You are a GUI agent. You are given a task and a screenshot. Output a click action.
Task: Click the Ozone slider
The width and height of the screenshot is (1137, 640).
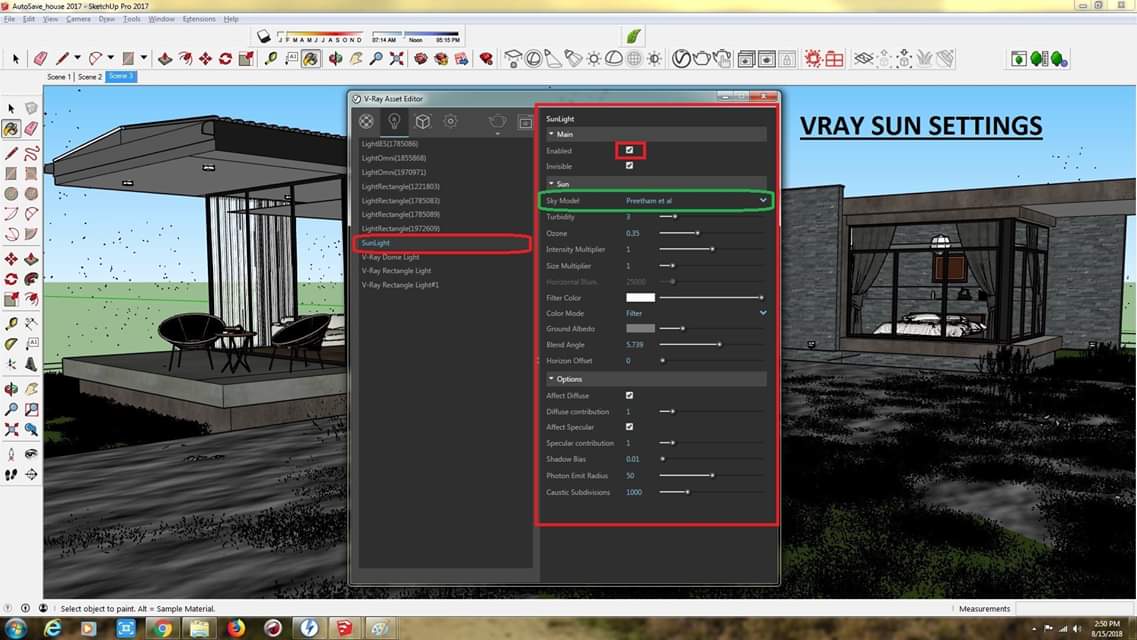pyautogui.click(x=711, y=233)
